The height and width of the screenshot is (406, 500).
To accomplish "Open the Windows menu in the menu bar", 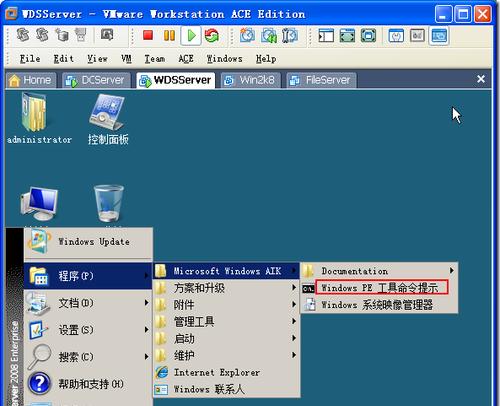I will [x=224, y=59].
